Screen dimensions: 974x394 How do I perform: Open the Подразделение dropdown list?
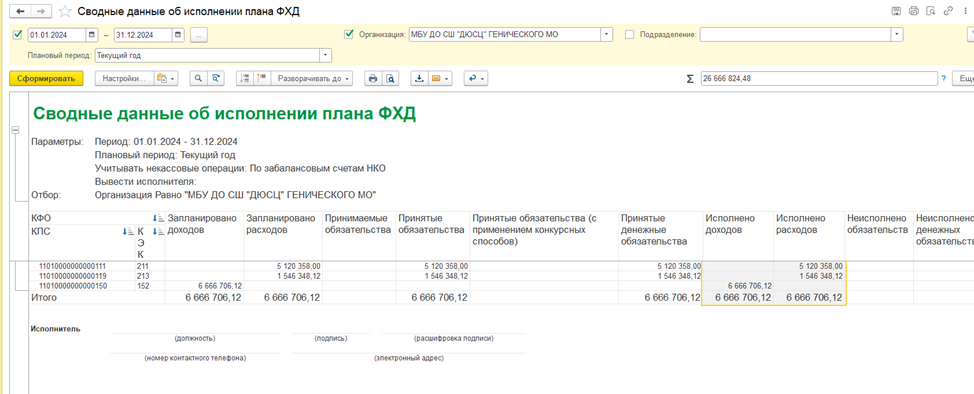(897, 35)
